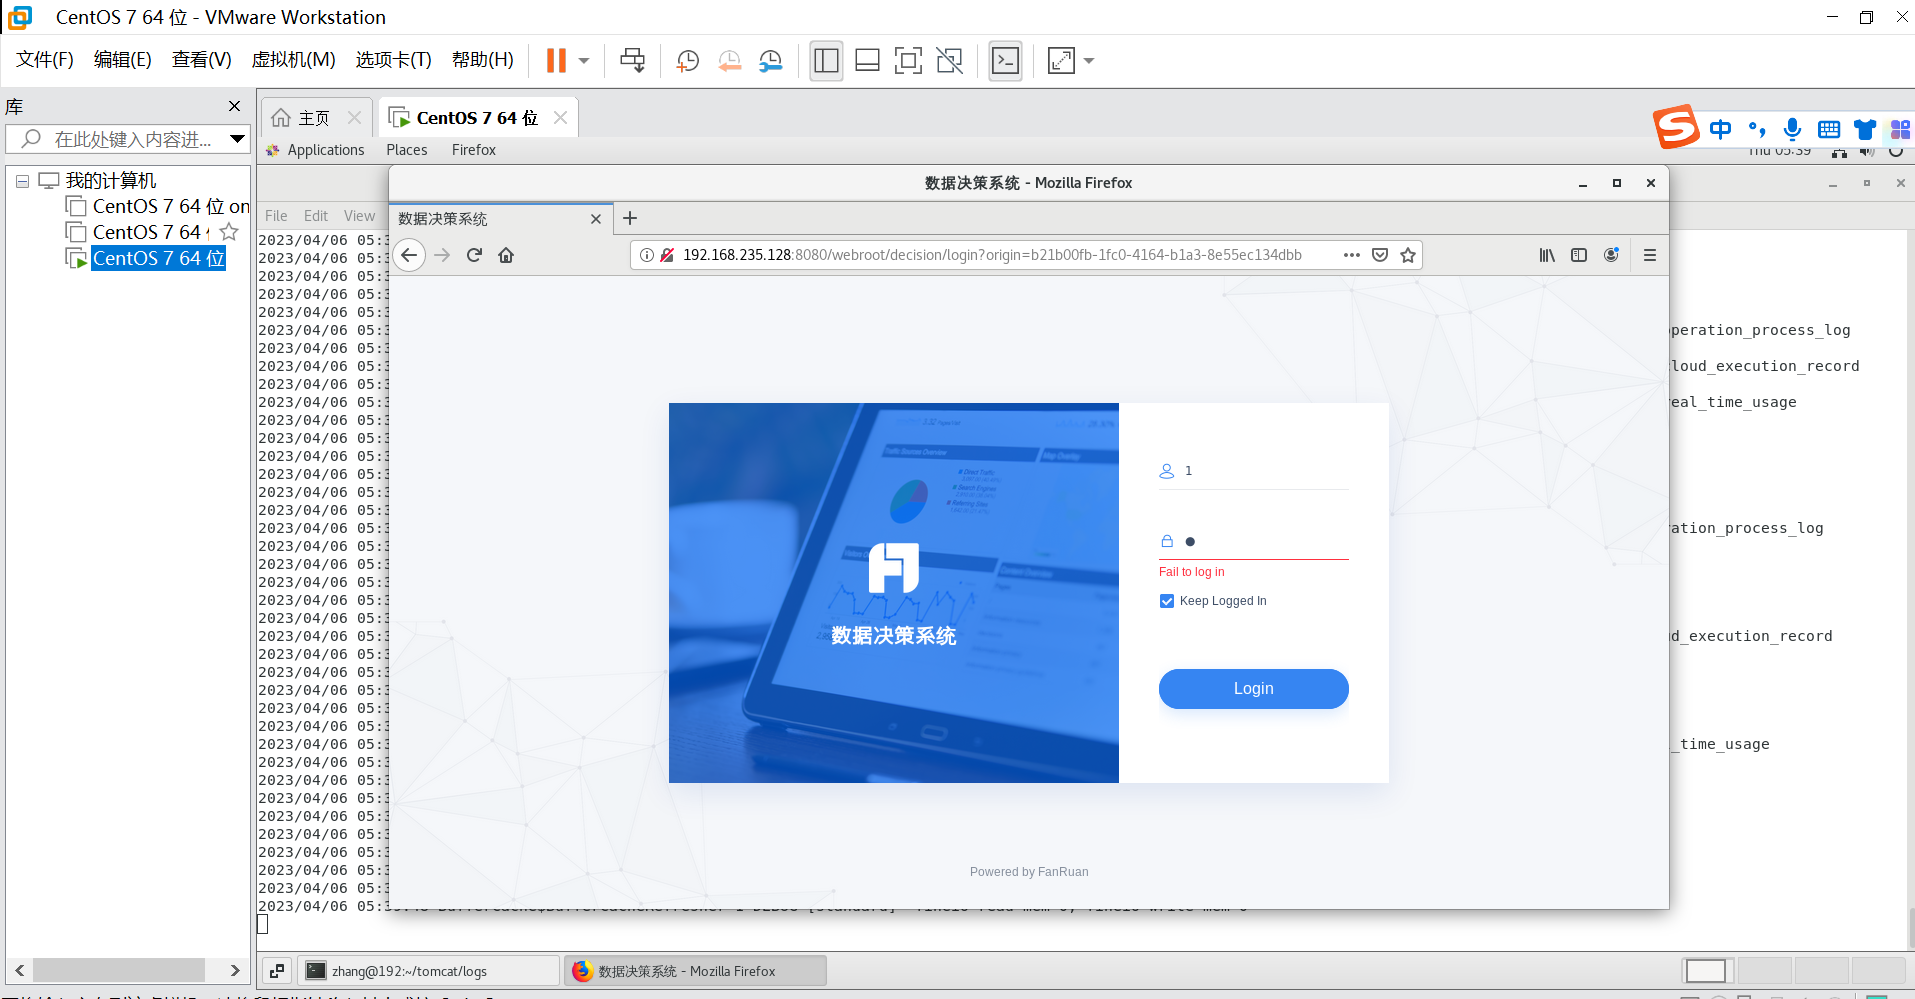Toggle the thumbnail bar view icon
Screen dimensions: 1915x999
(867, 61)
